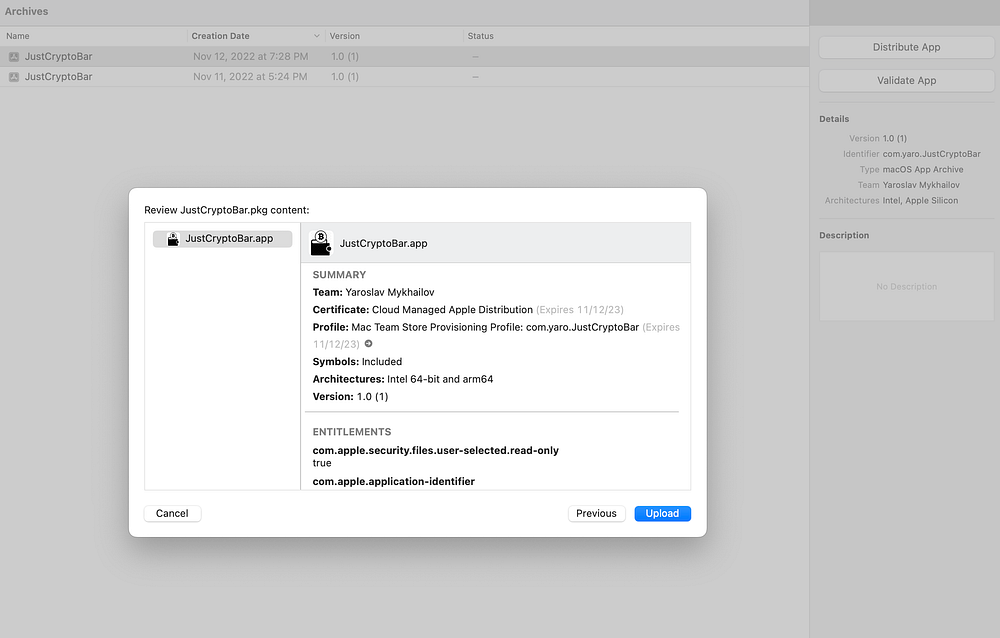Click the Team: Yaroslav Mykhailov summary line

click(373, 292)
